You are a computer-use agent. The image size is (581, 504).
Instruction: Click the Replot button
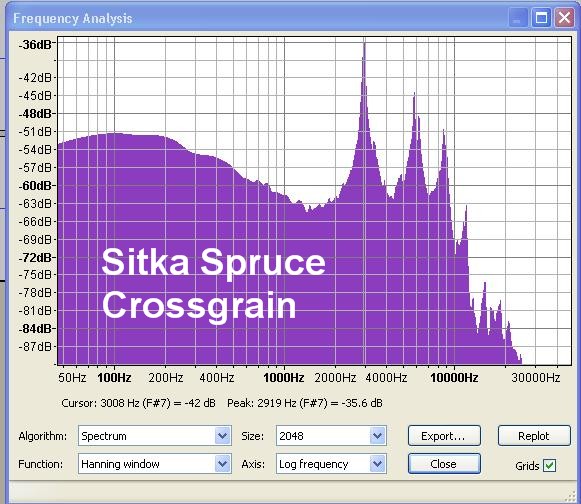534,436
